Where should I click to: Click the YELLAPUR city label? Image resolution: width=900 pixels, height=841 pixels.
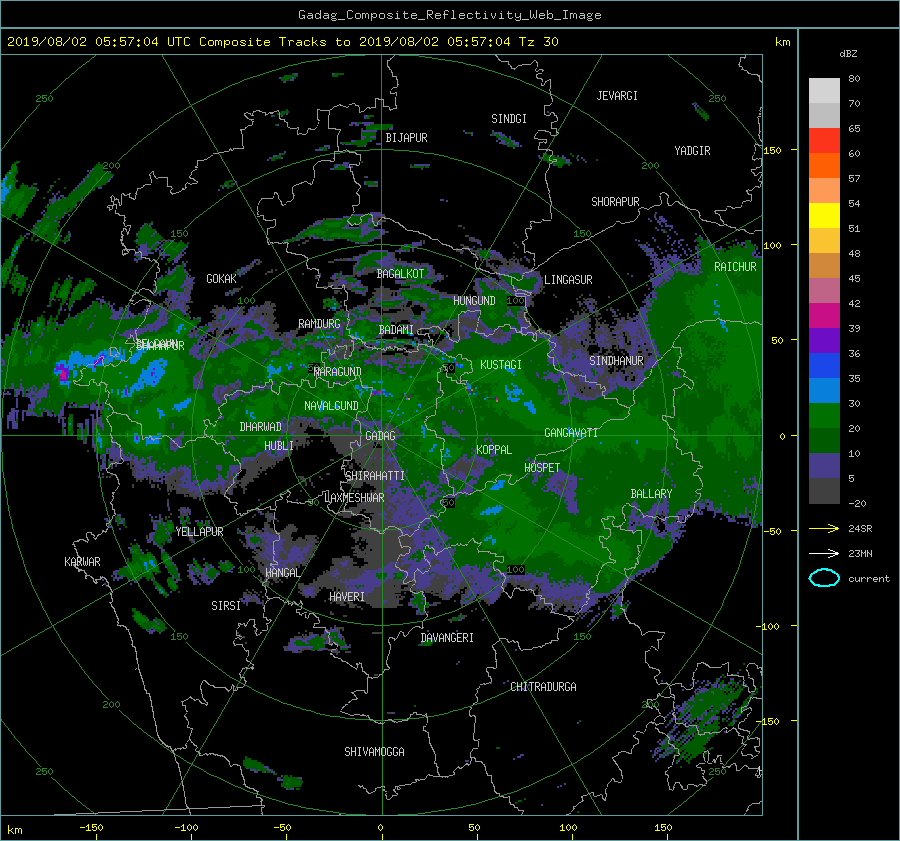(x=199, y=532)
